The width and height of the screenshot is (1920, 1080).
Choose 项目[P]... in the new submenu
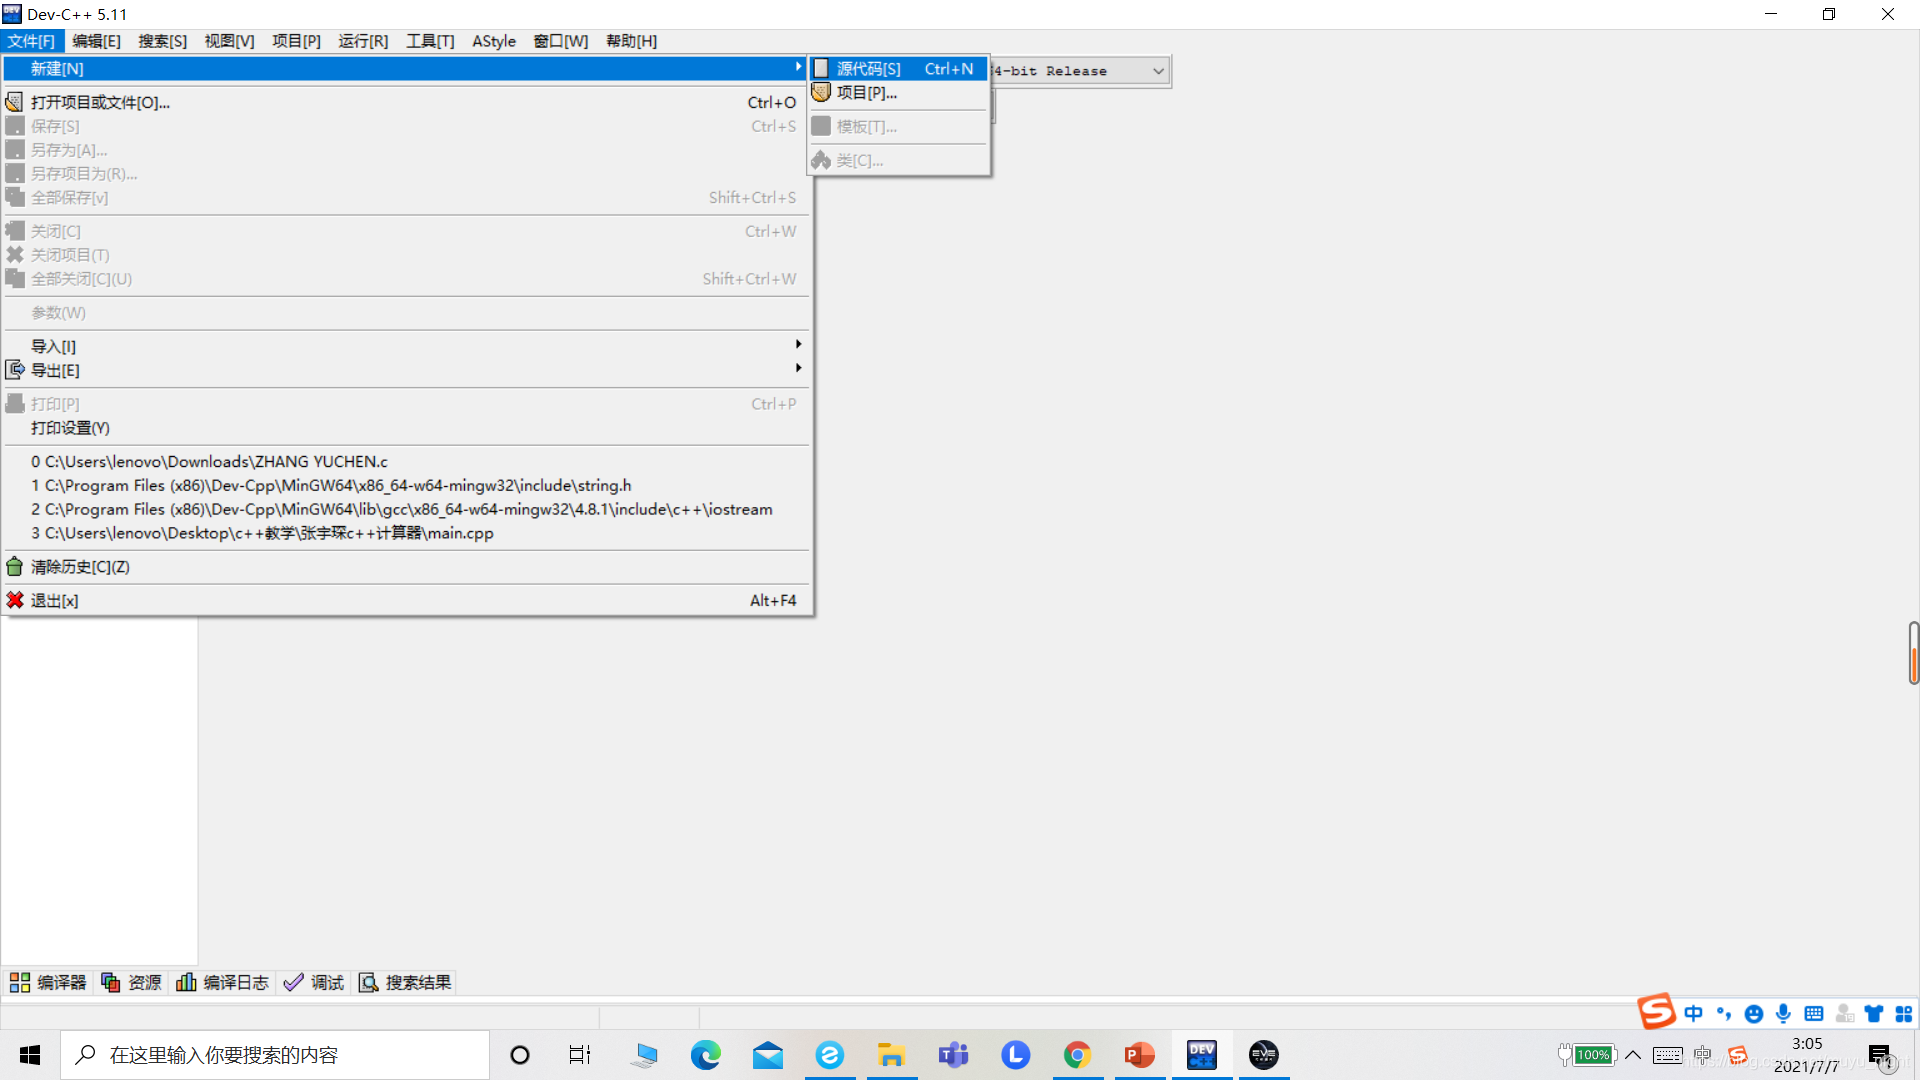pyautogui.click(x=898, y=92)
